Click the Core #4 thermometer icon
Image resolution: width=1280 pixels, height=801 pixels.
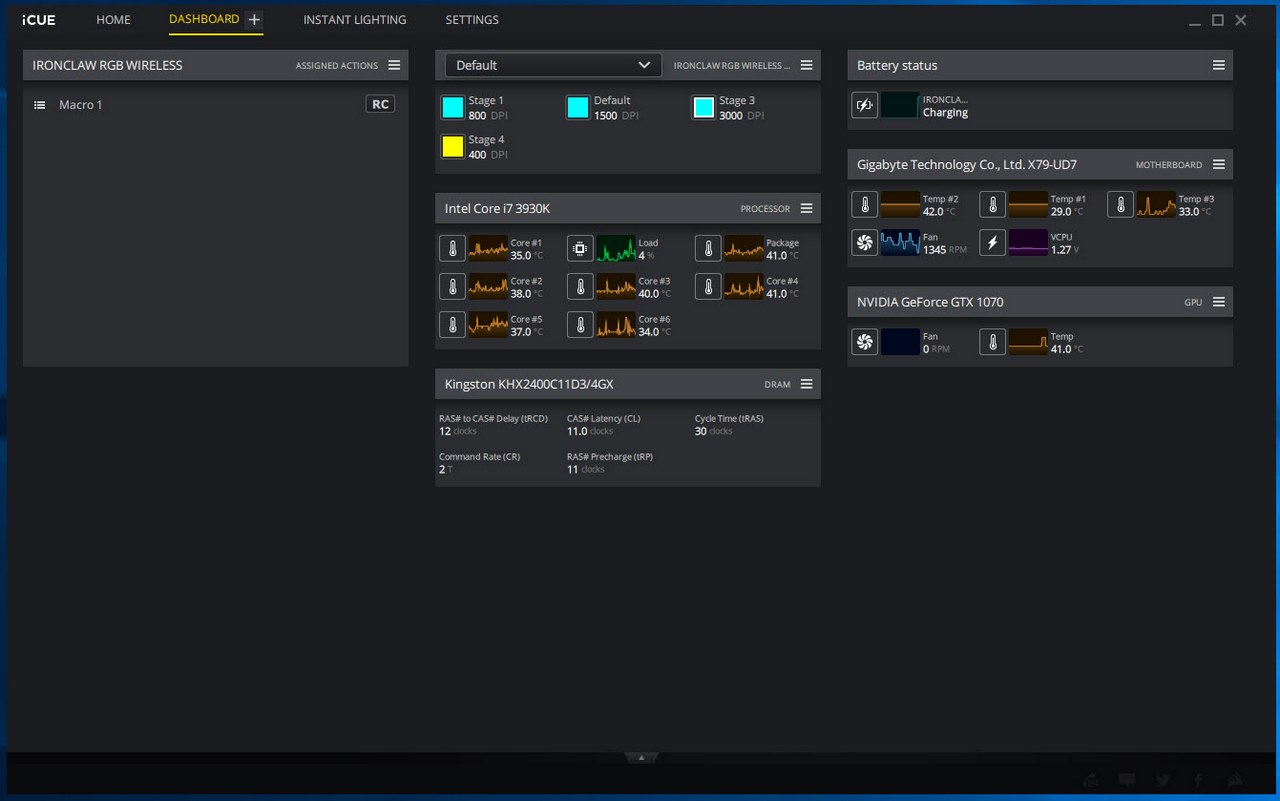(x=708, y=287)
